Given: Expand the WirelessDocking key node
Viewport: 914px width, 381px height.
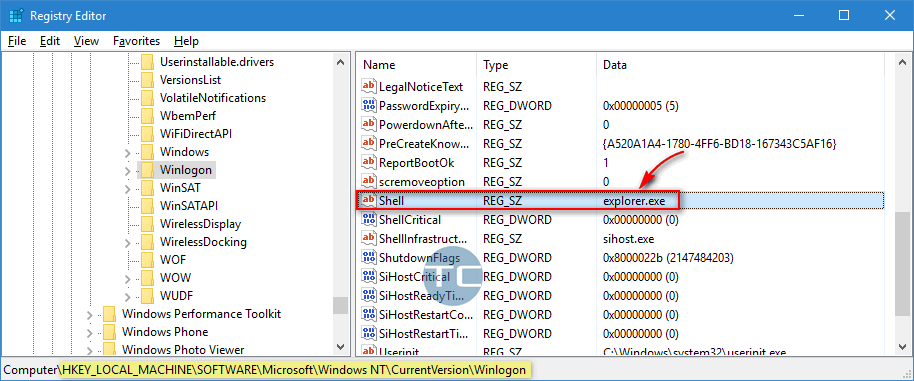Looking at the screenshot, I should tap(128, 242).
